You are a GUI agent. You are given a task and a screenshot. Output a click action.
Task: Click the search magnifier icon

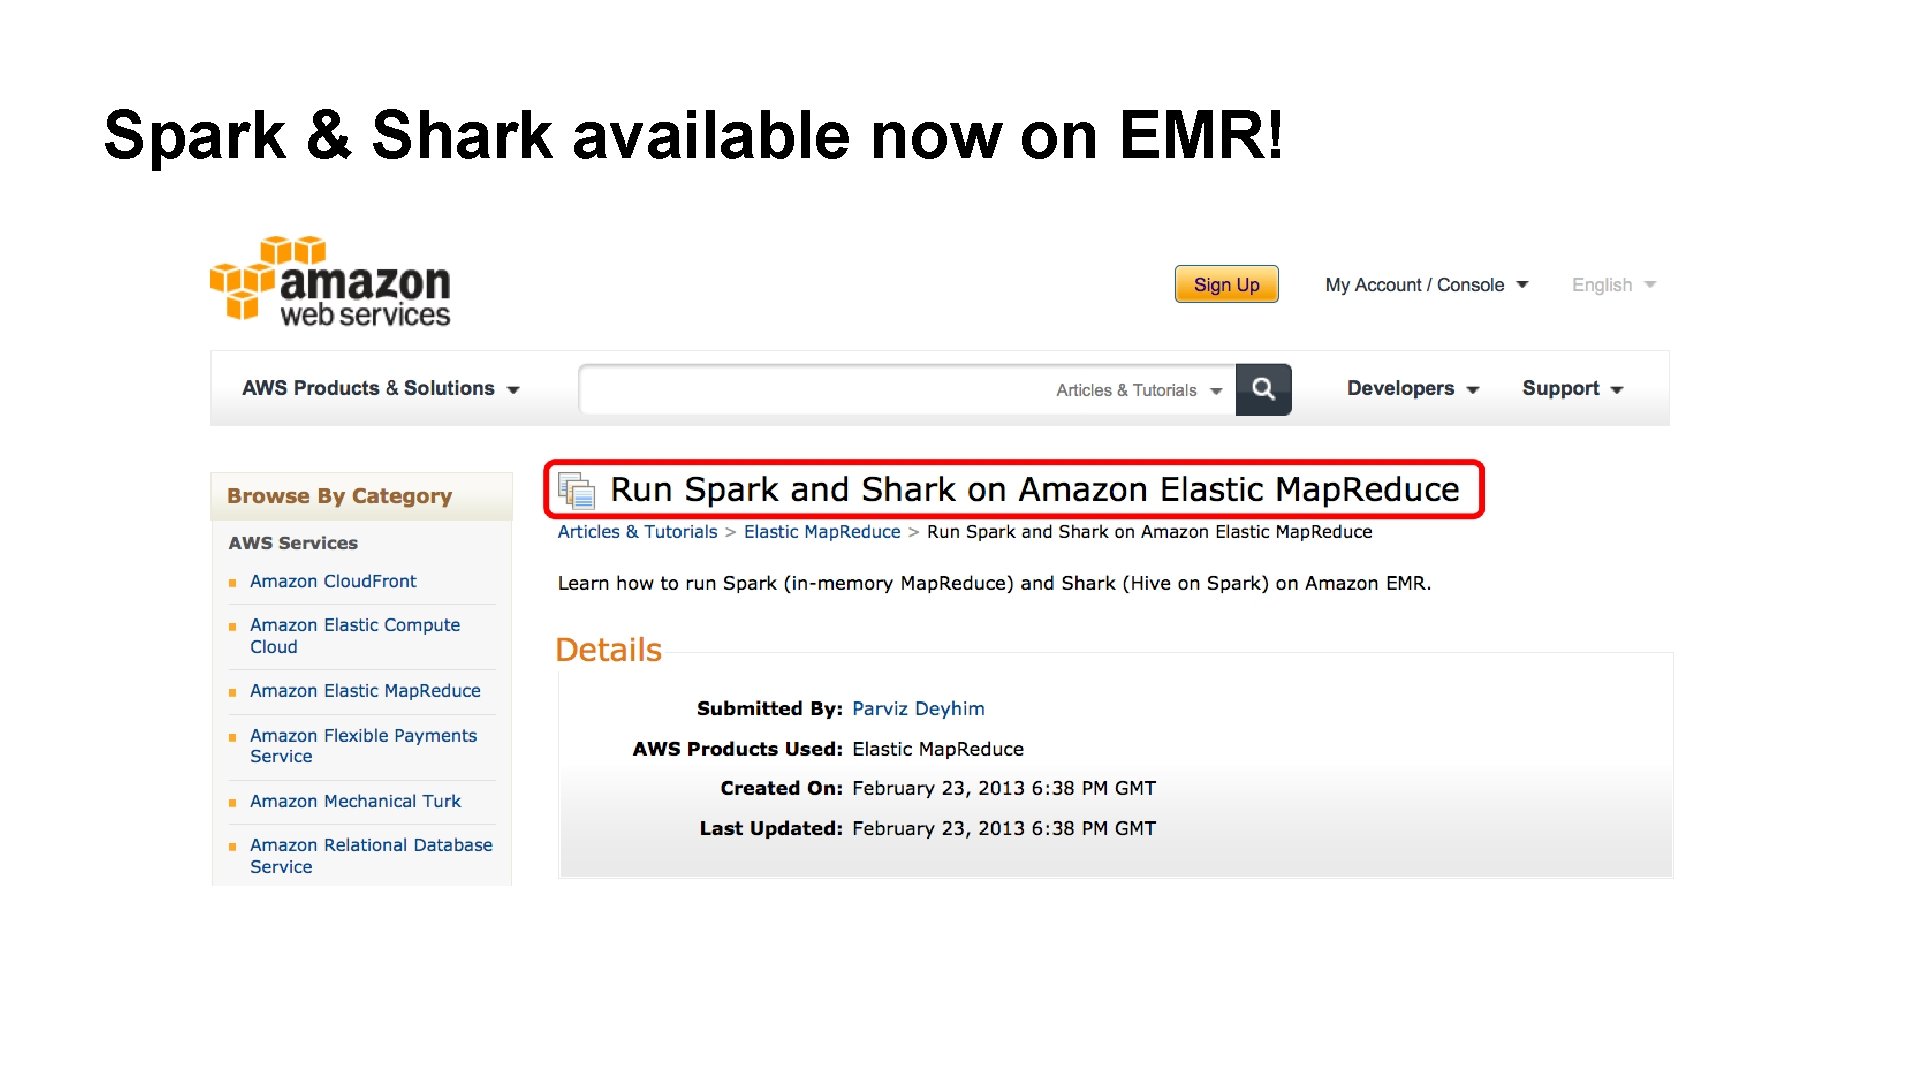[1263, 389]
